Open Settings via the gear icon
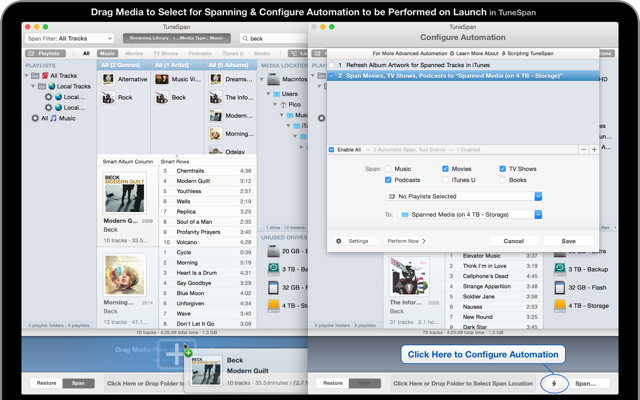 click(x=338, y=241)
